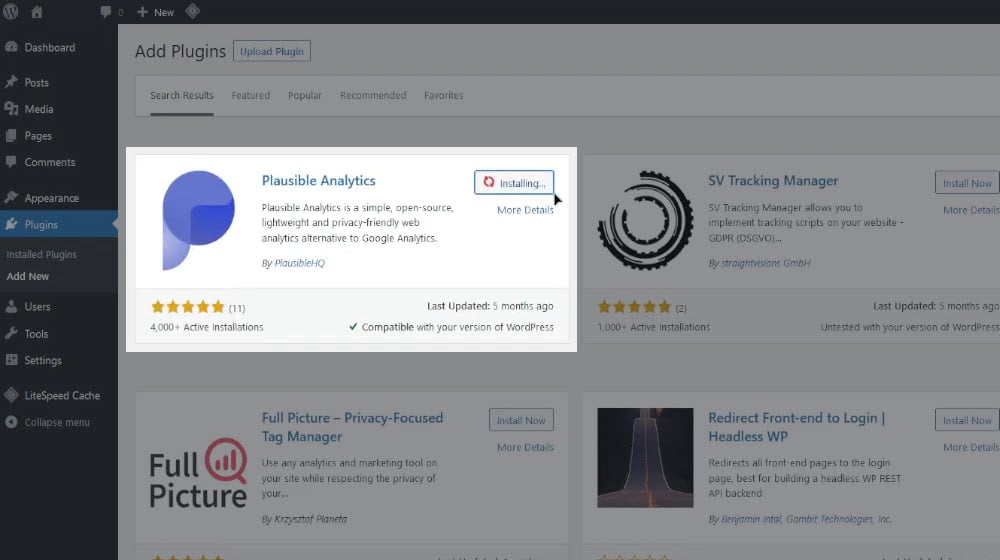Click the Collapse menu arrow icon
Viewport: 1000px width, 560px height.
click(11, 422)
